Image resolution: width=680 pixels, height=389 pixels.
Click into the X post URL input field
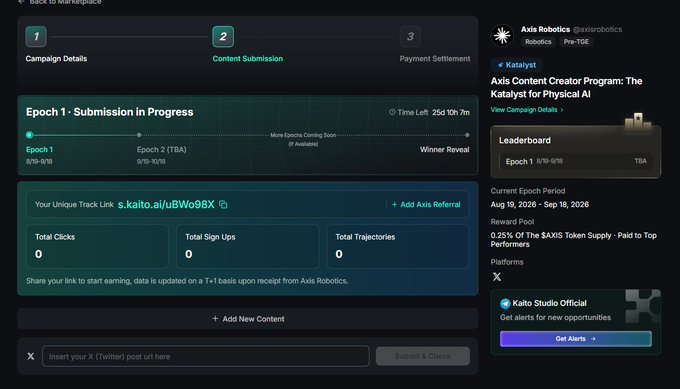pyautogui.click(x=206, y=356)
